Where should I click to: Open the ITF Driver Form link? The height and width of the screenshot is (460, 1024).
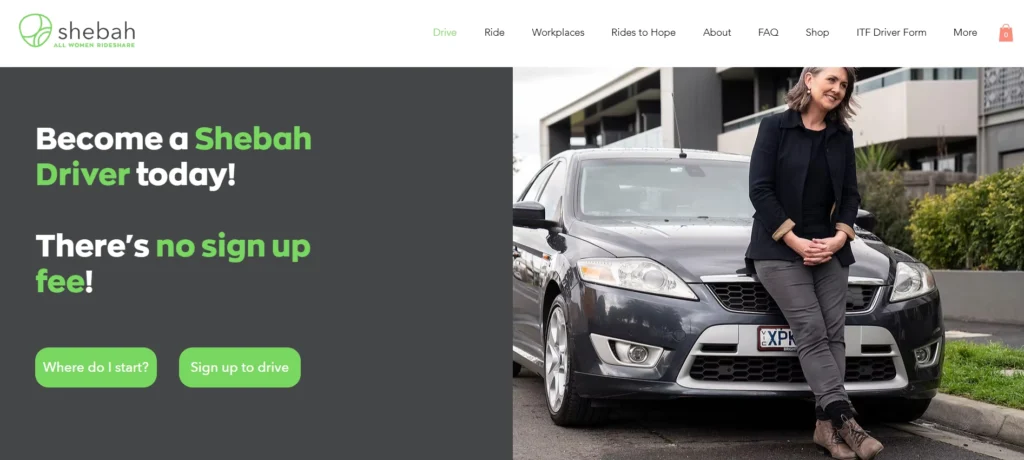(891, 33)
